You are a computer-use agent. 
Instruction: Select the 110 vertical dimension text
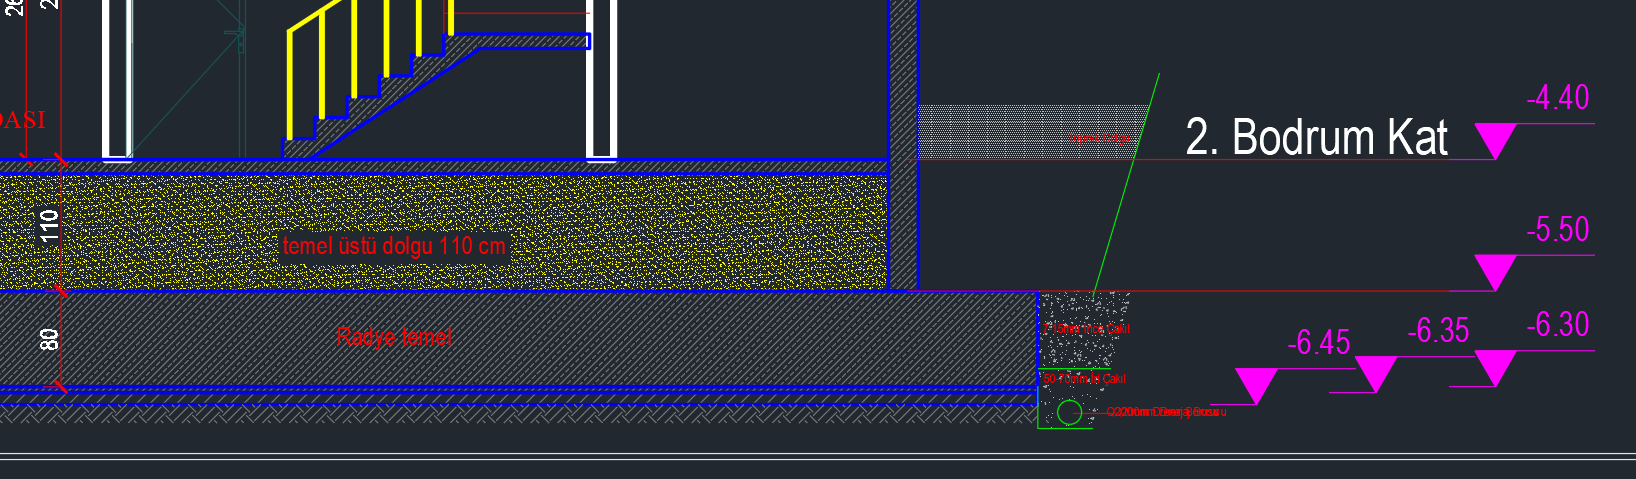(49, 226)
